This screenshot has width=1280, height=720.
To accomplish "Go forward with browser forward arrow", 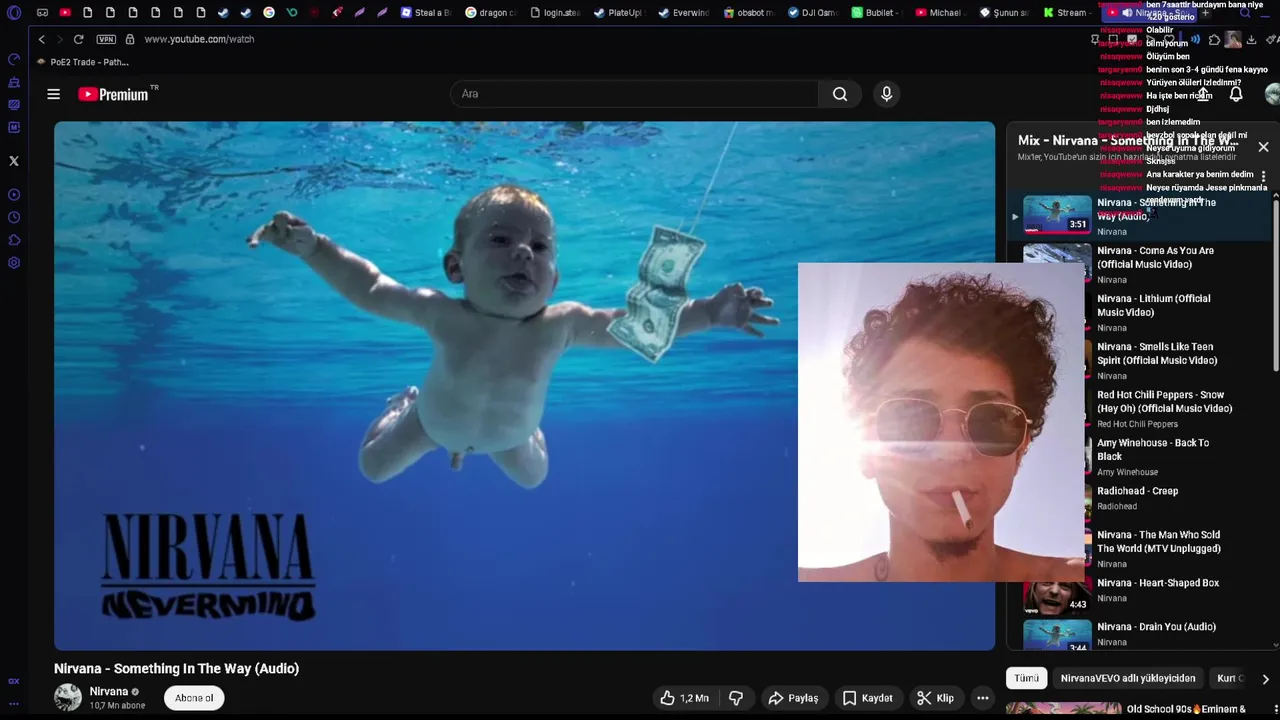I will click(59, 39).
